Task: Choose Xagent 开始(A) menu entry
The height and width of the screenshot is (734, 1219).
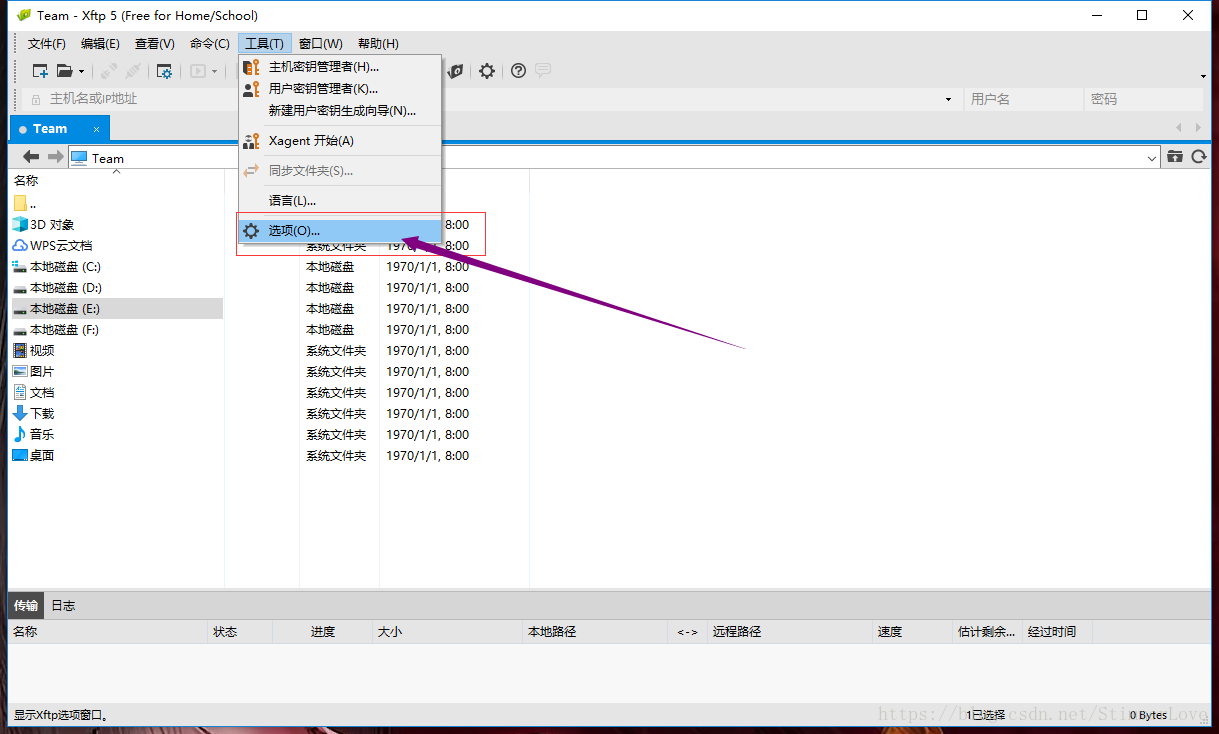Action: click(x=340, y=141)
